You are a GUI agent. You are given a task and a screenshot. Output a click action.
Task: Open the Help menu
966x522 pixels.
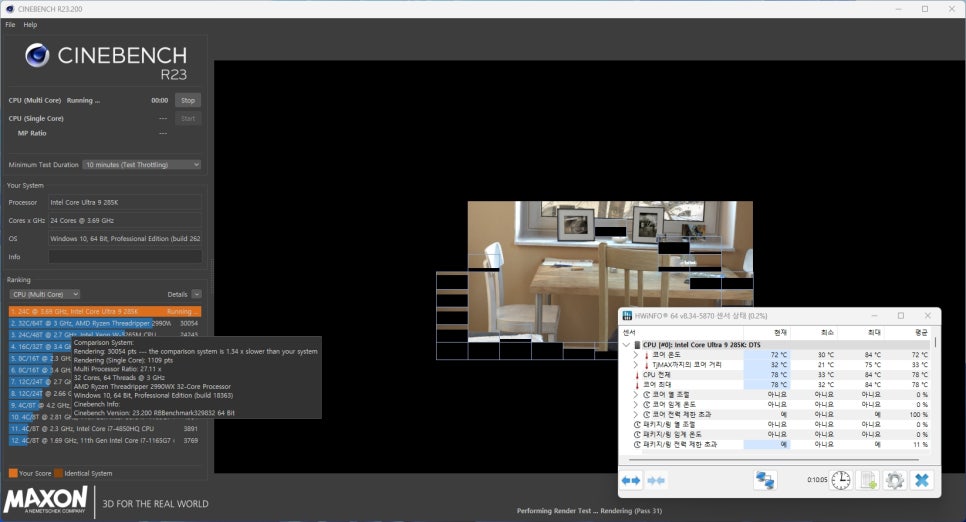point(30,24)
